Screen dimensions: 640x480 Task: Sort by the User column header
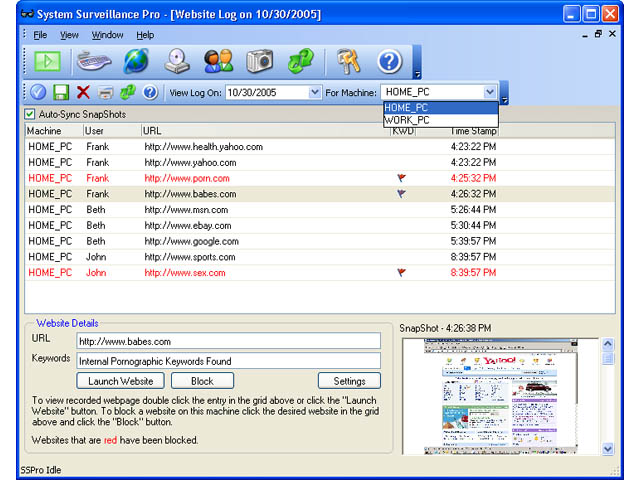(x=112, y=131)
